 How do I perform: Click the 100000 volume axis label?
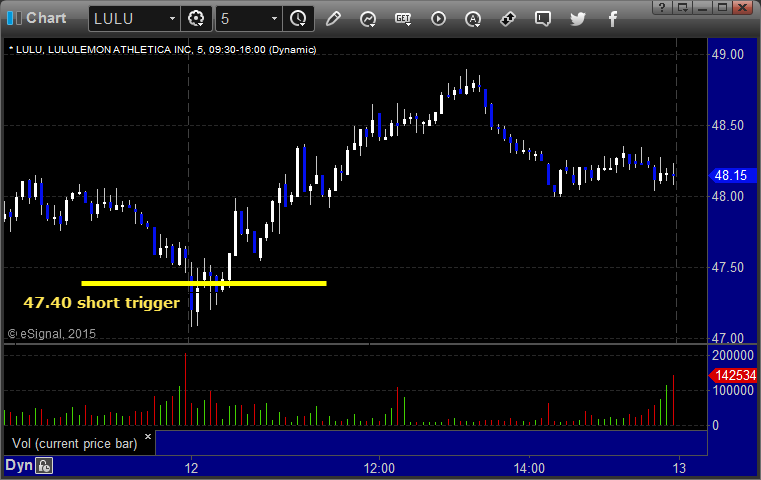tap(732, 390)
